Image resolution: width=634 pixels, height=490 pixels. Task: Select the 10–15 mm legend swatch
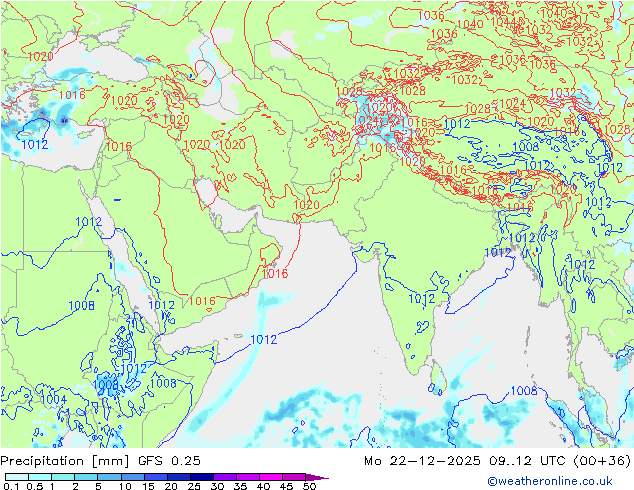coord(132,477)
